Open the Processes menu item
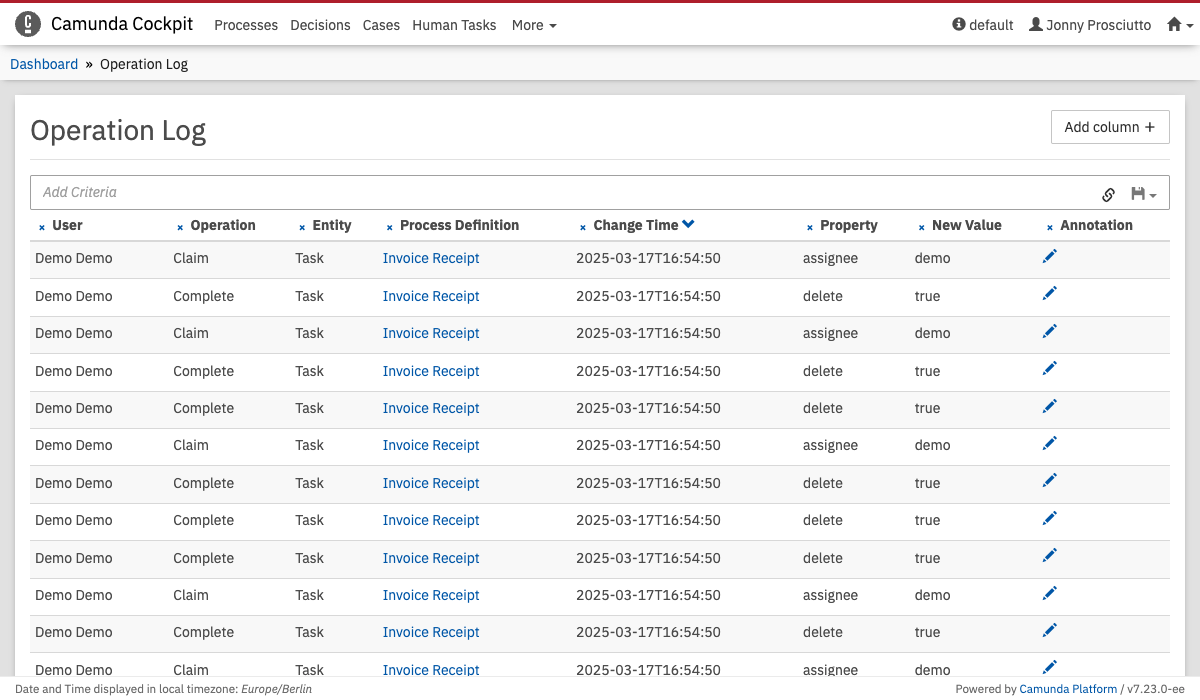Image resolution: width=1200 pixels, height=700 pixels. [x=246, y=25]
